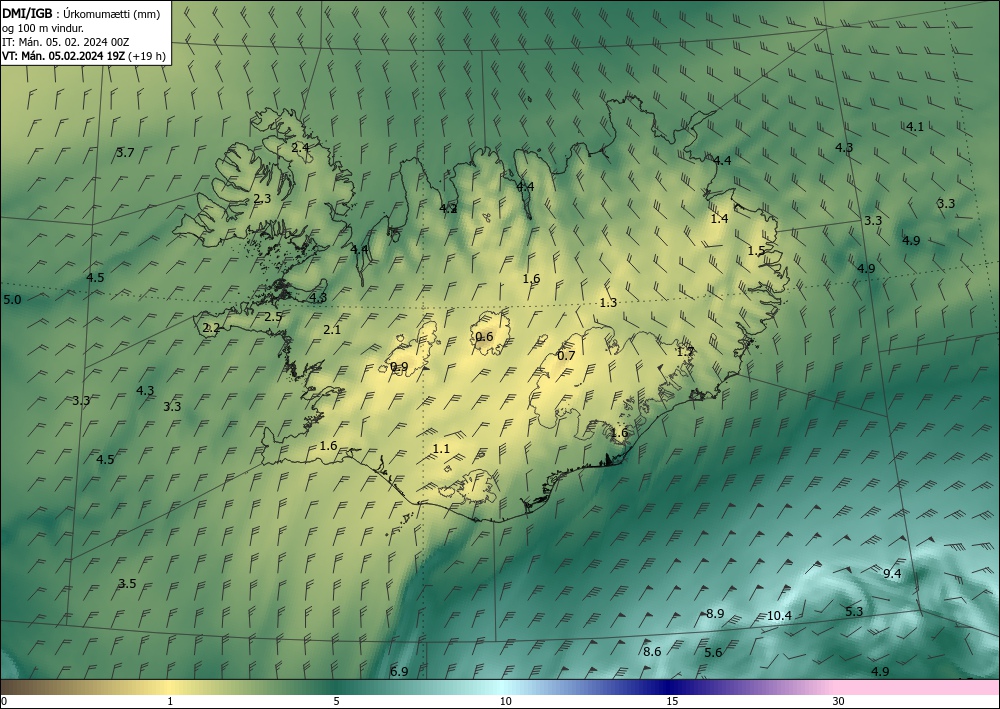
Task: Click the 10 tick label on color scale
Action: [505, 701]
